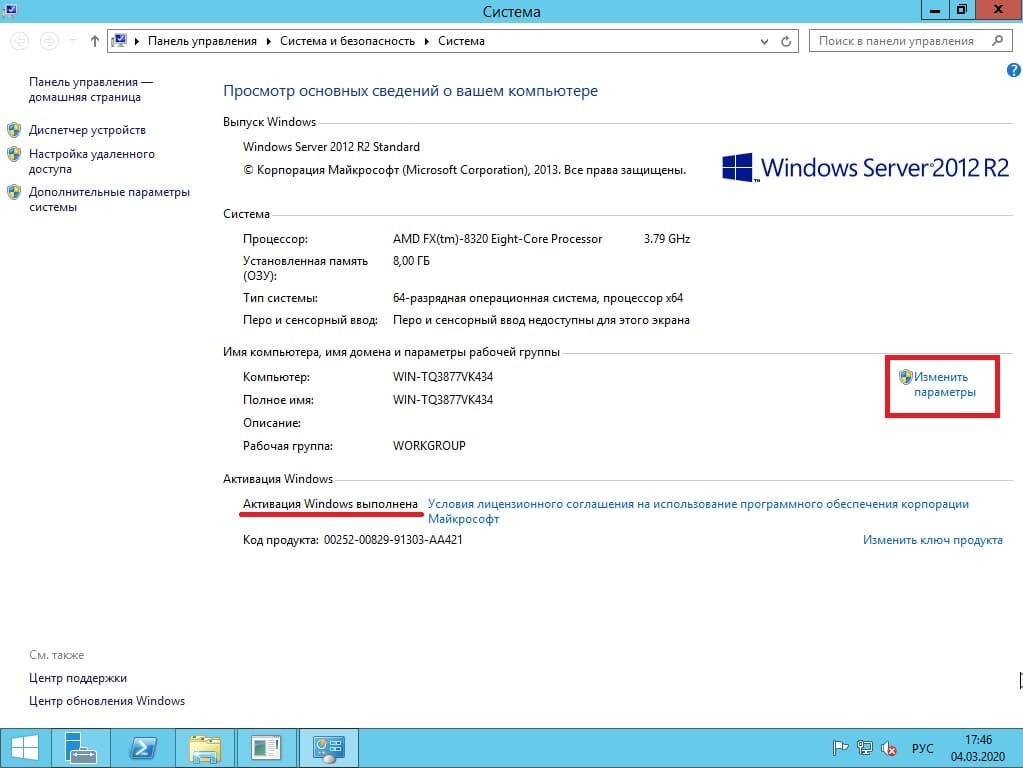Viewport: 1023px width, 768px height.
Task: Click the Up one level arrow
Action: (x=95, y=41)
